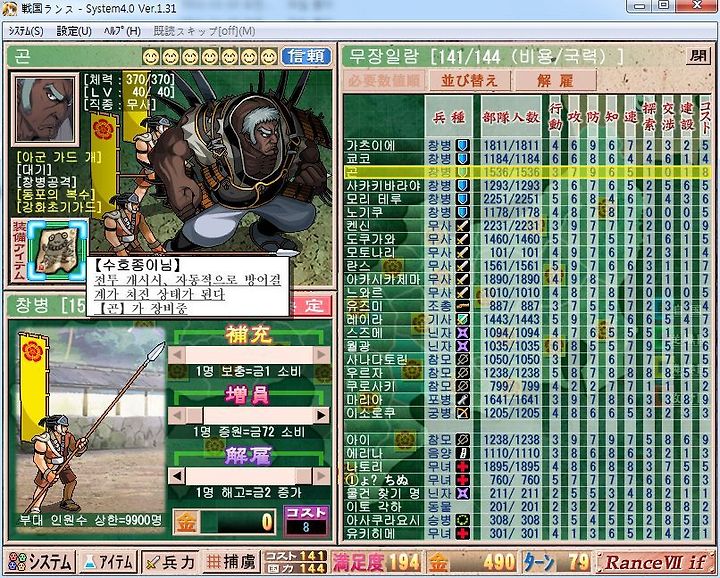
Task: Click left arrow of 補充 slider
Action: pos(177,354)
